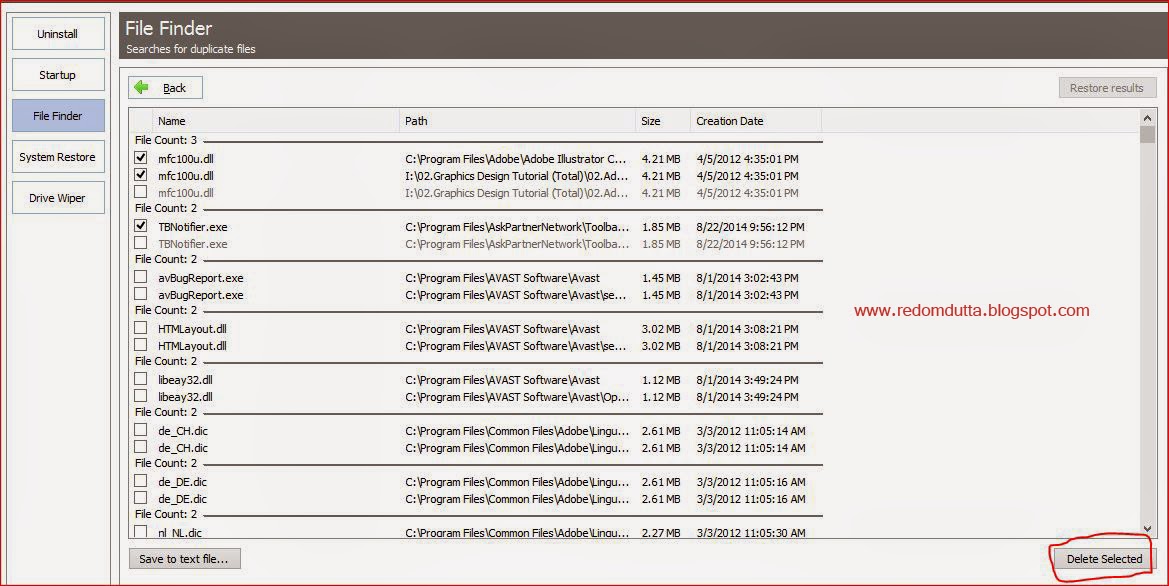
Task: Open the System Restore section
Action: coord(57,157)
